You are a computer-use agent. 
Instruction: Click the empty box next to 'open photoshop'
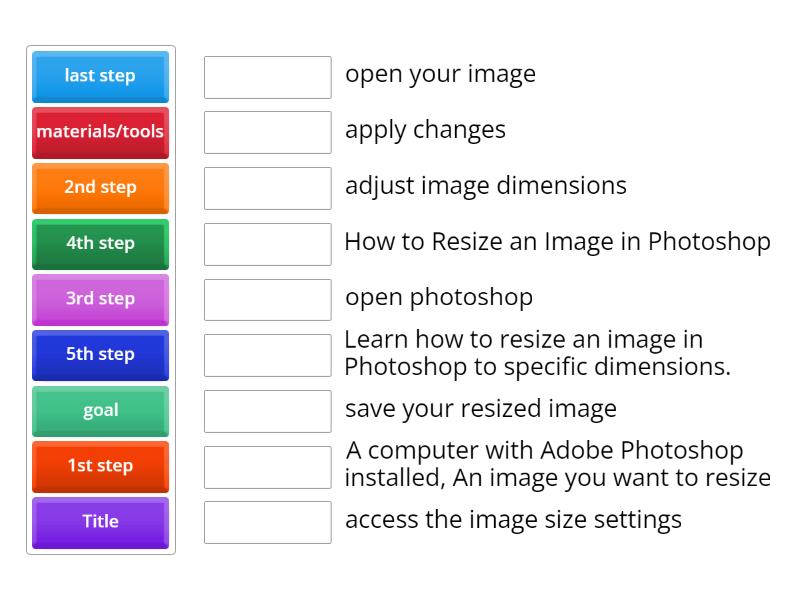click(267, 300)
